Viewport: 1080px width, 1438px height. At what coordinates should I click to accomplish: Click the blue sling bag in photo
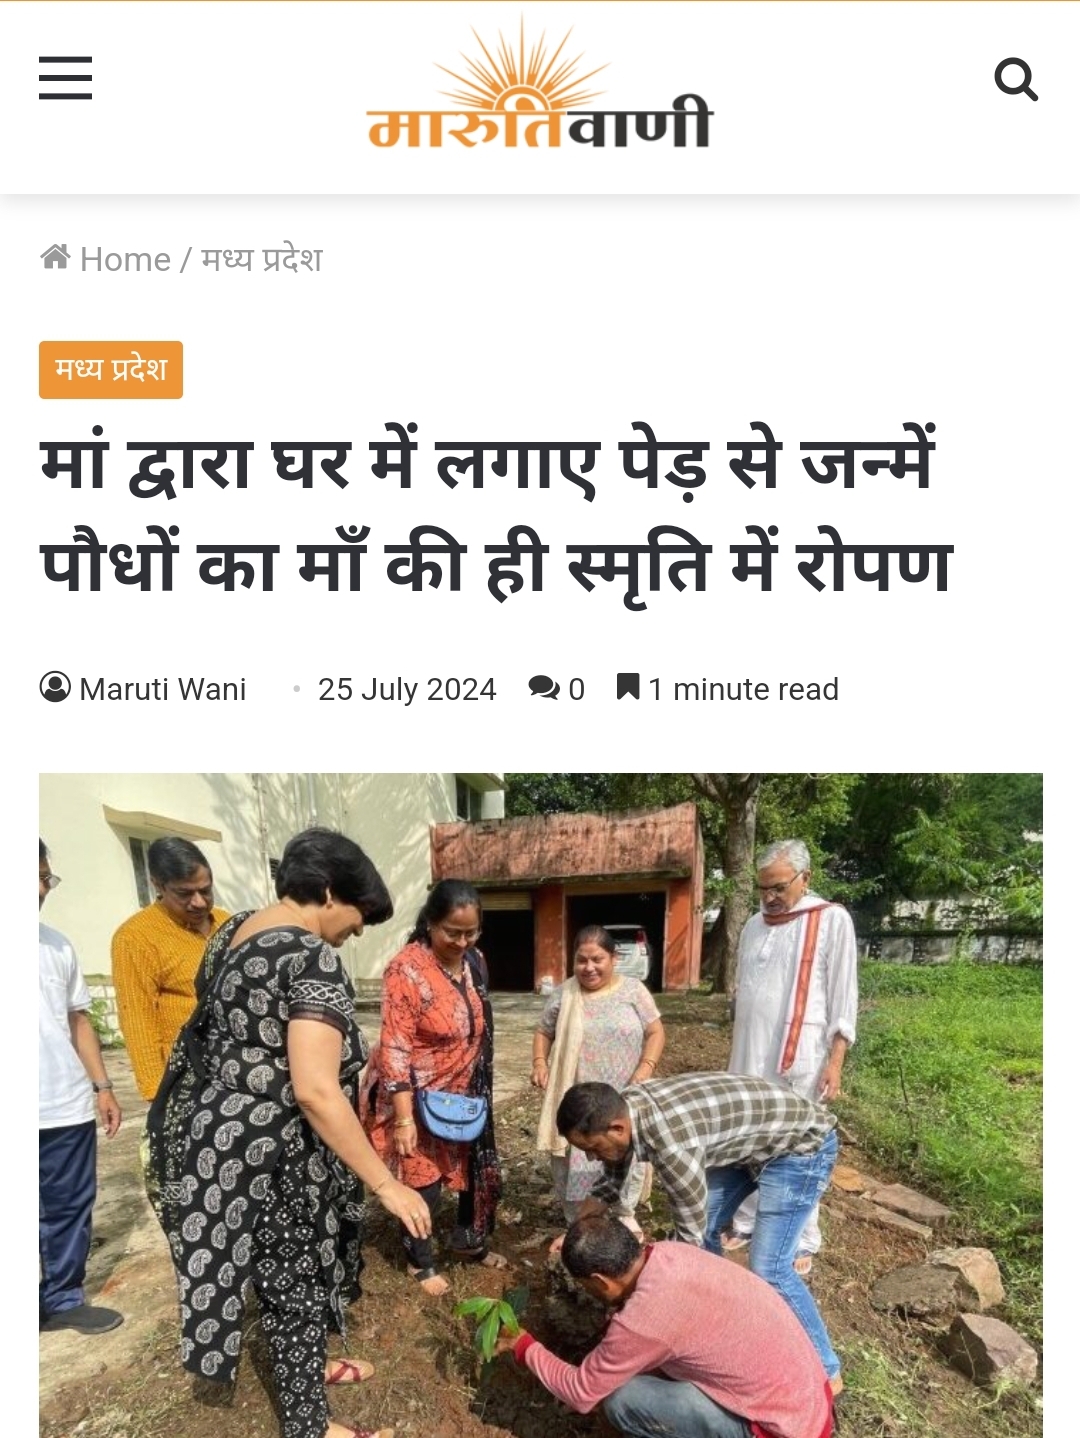(452, 1115)
